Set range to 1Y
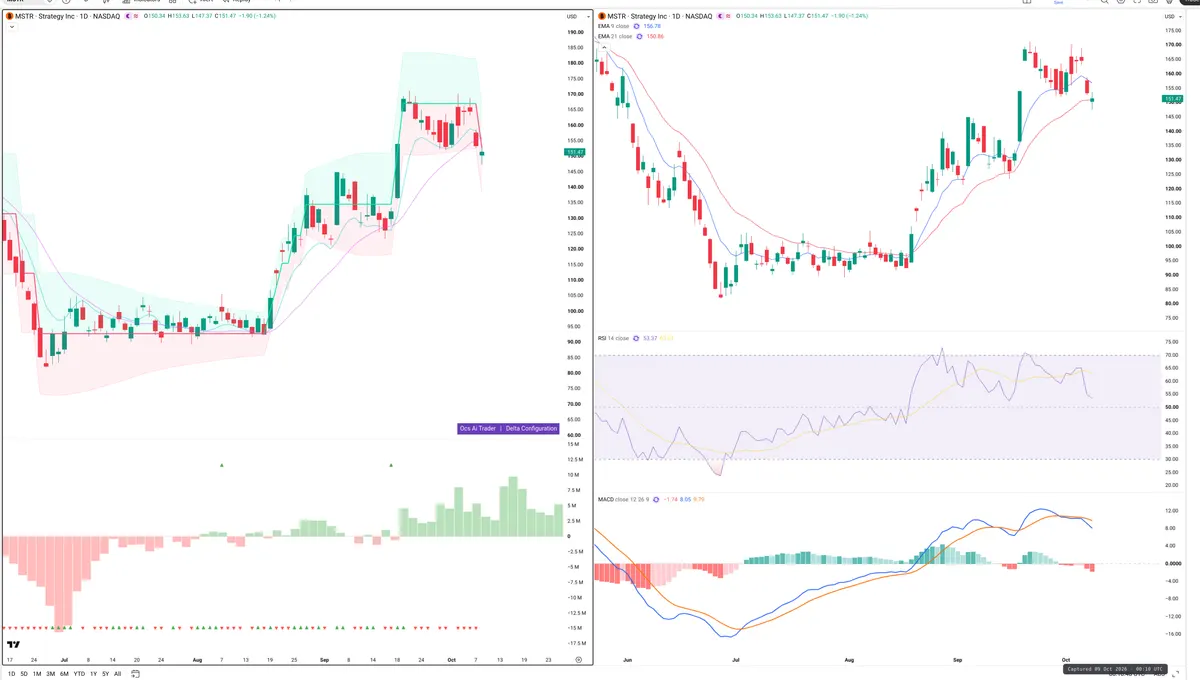The height and width of the screenshot is (680, 1200). click(x=93, y=674)
